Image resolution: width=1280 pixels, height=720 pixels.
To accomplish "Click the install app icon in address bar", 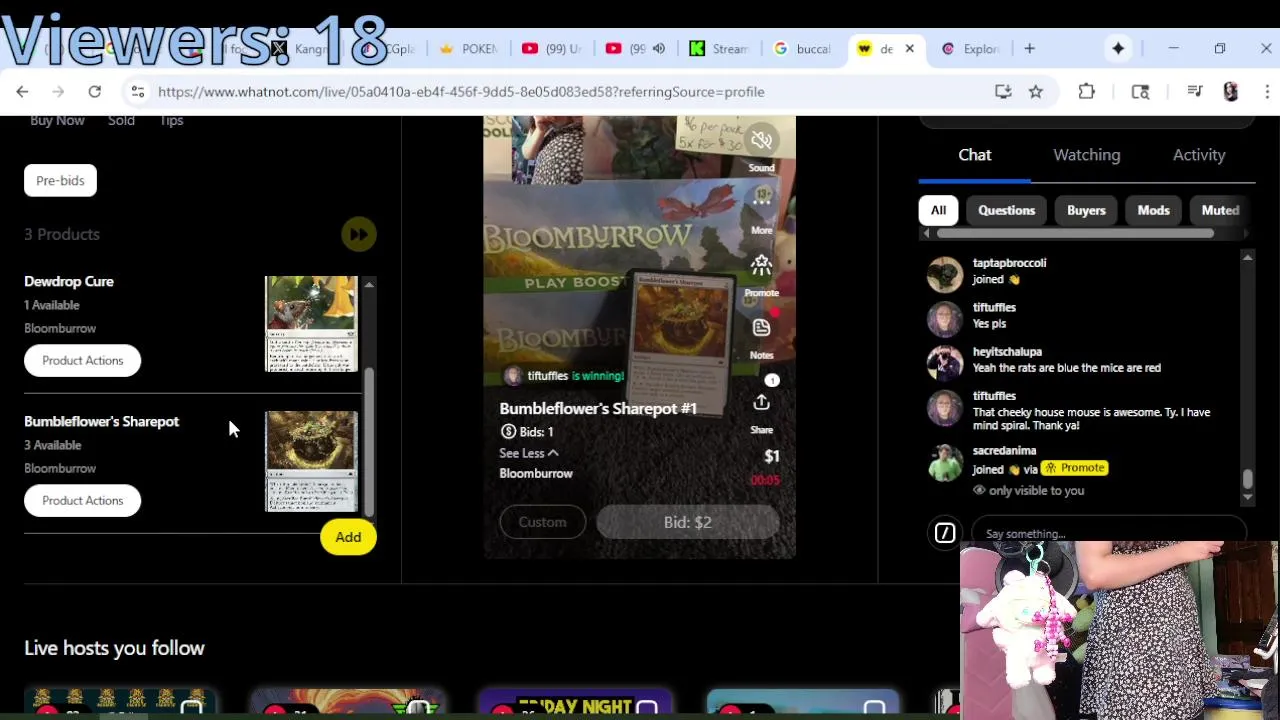I will [1003, 92].
